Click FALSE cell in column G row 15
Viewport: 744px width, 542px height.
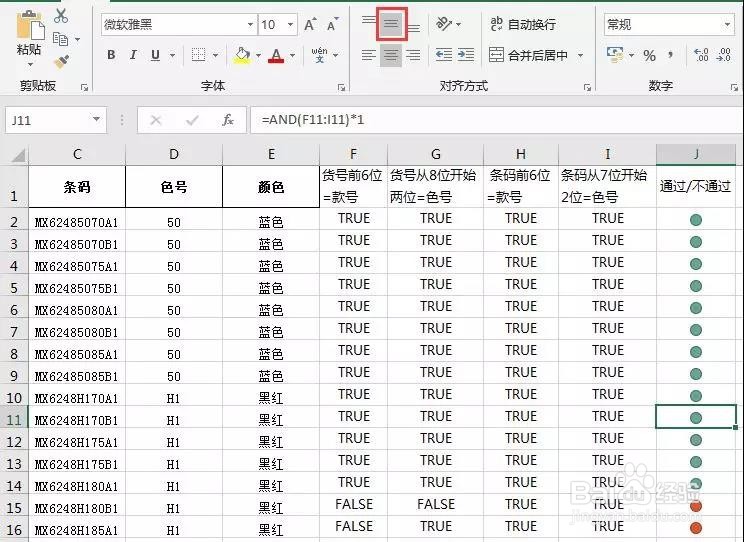(436, 504)
